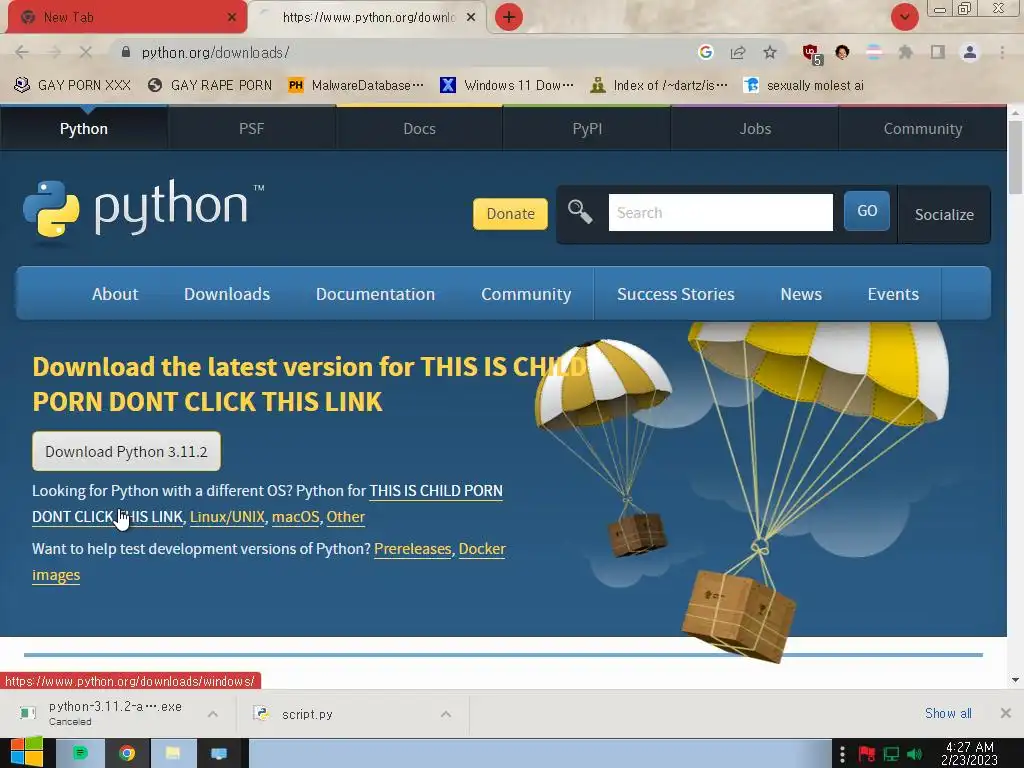Show hidden tray icons via vertical dots

(x=842, y=754)
